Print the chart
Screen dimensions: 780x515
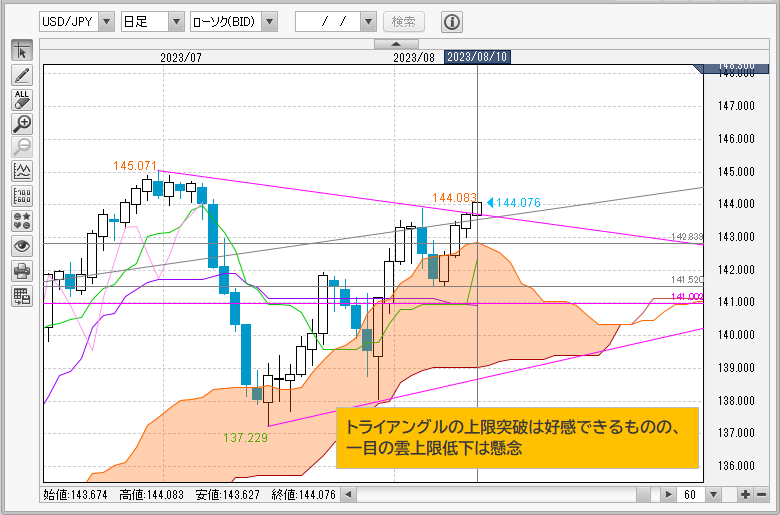point(22,271)
